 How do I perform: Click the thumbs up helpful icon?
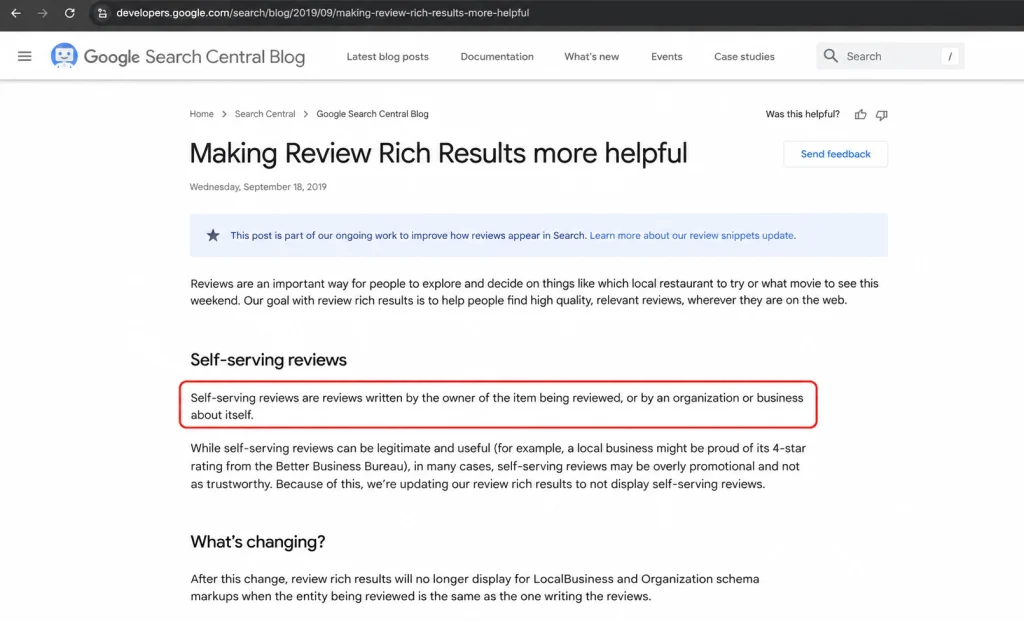click(x=861, y=115)
